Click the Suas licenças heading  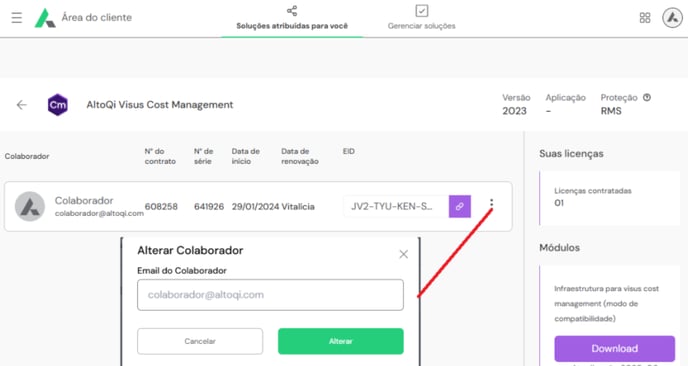coord(571,154)
